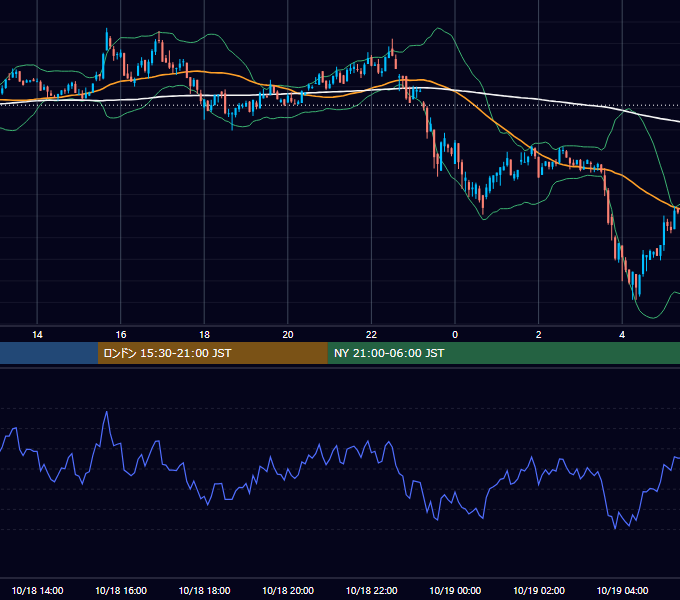Click the 10/19 04:00 time label
The width and height of the screenshot is (680, 600).
622,590
